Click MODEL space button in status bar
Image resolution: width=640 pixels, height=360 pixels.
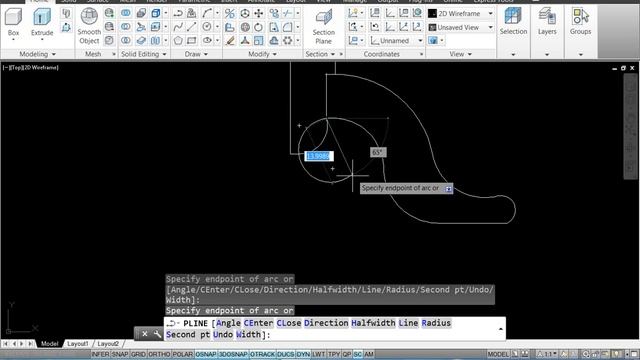[x=498, y=354]
